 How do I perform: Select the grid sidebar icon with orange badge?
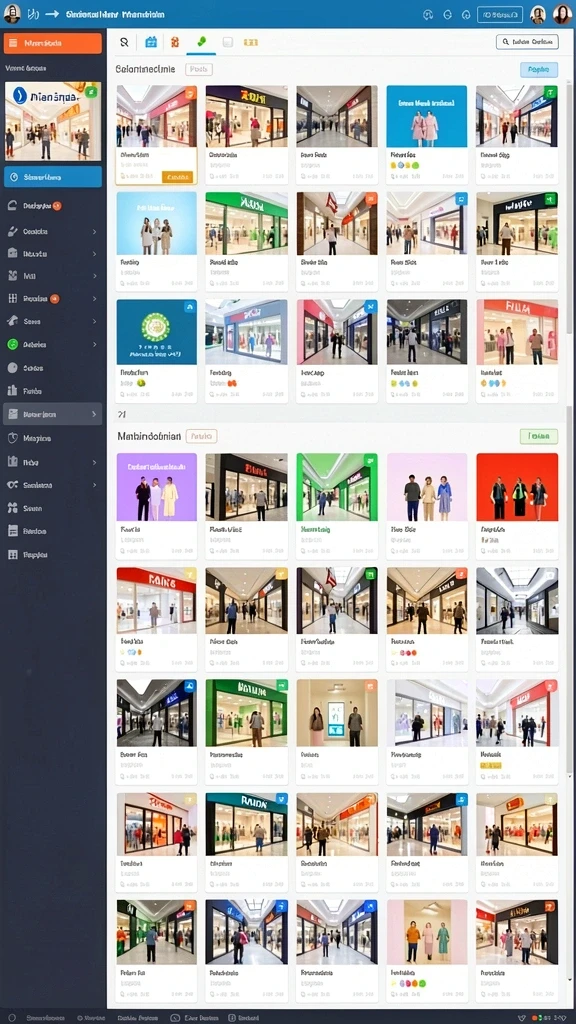[x=12, y=298]
